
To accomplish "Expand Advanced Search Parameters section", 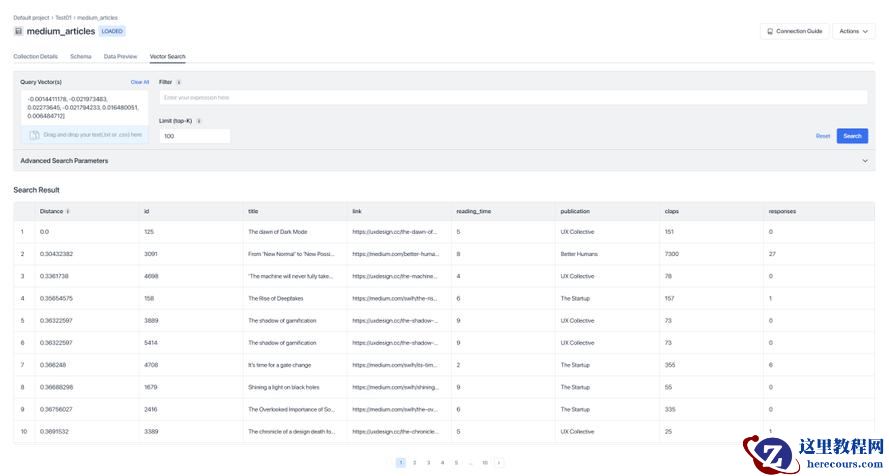I will click(864, 160).
